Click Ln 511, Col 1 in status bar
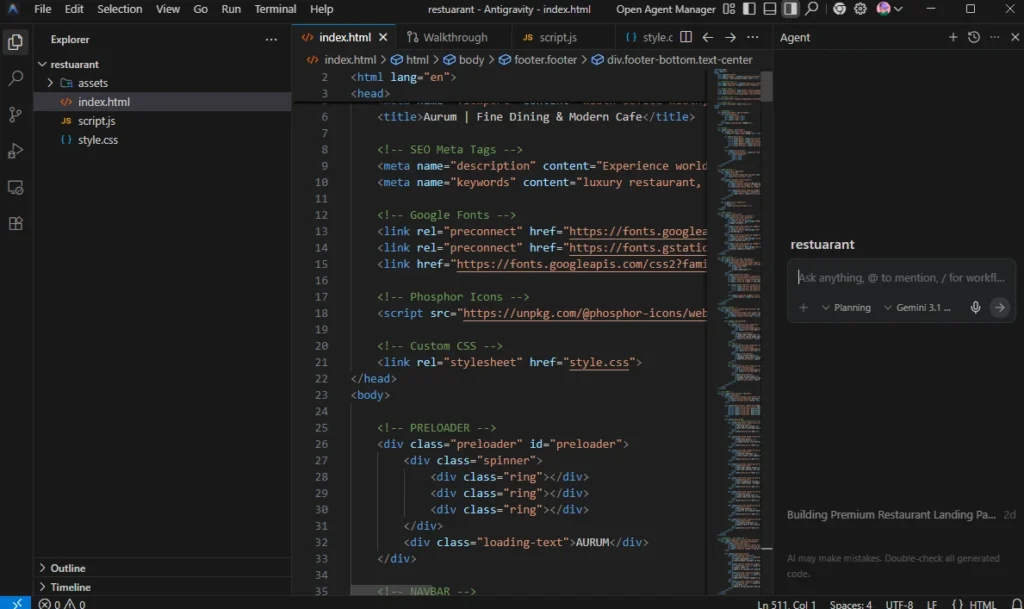 [786, 604]
